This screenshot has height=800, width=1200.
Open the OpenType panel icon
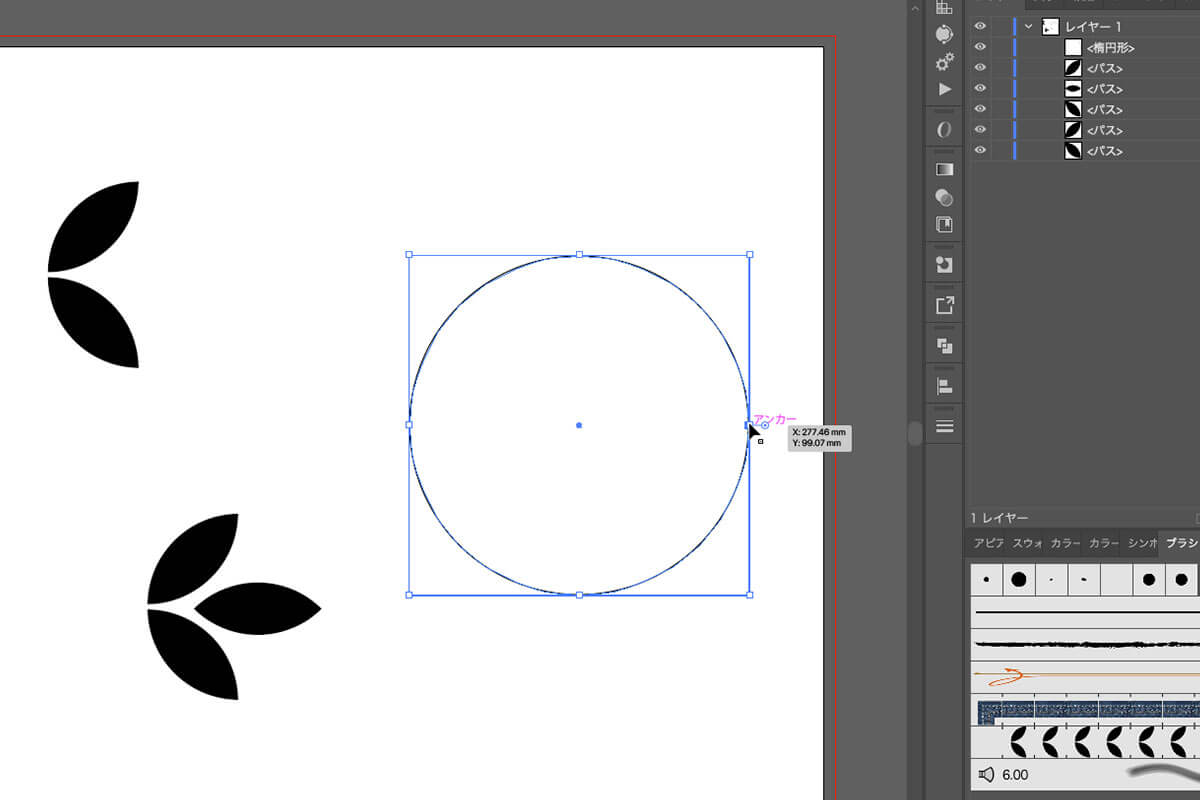coord(944,130)
